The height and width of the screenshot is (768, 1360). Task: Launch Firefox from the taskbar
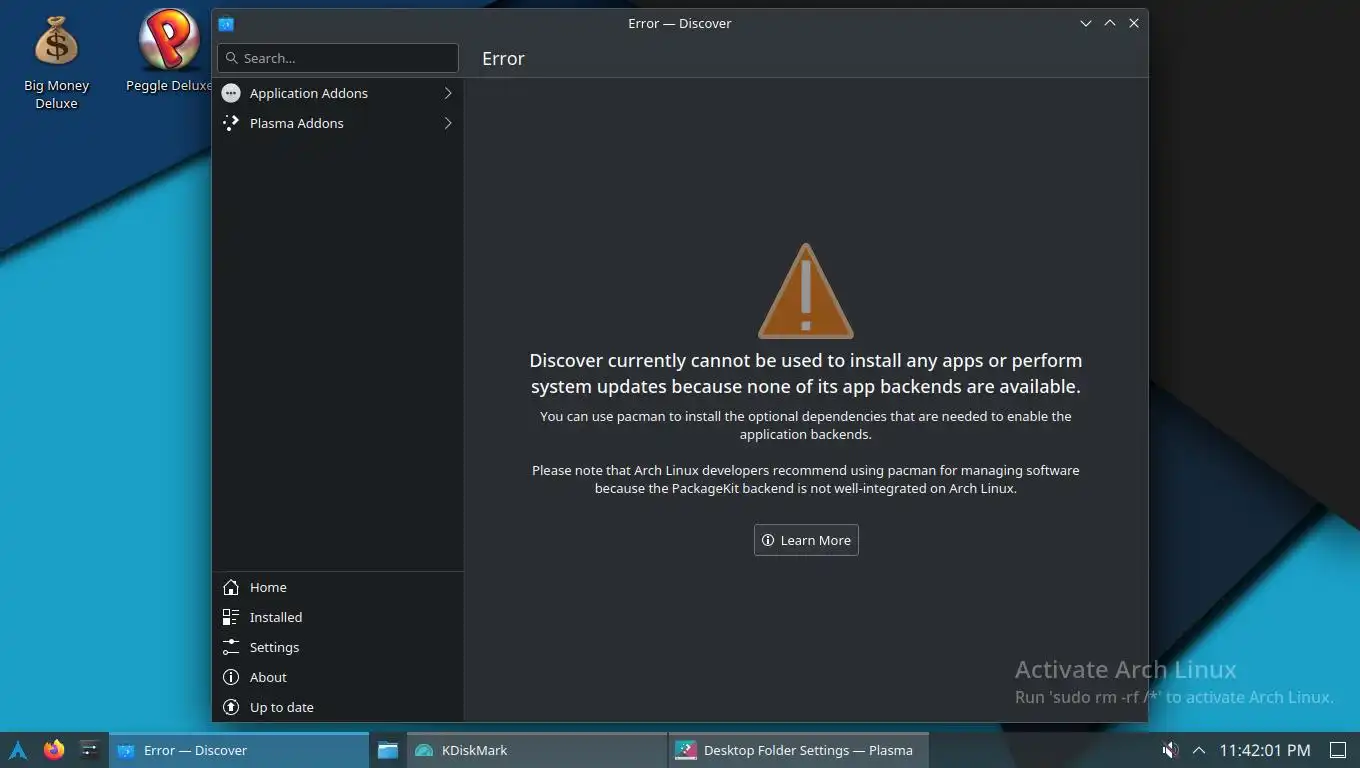54,749
